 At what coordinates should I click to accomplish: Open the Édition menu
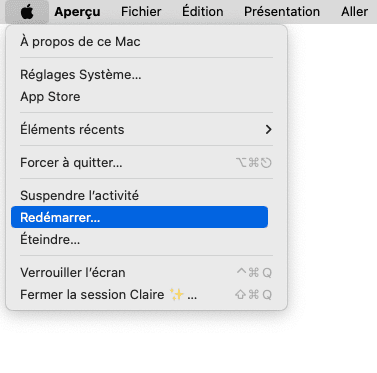click(203, 12)
